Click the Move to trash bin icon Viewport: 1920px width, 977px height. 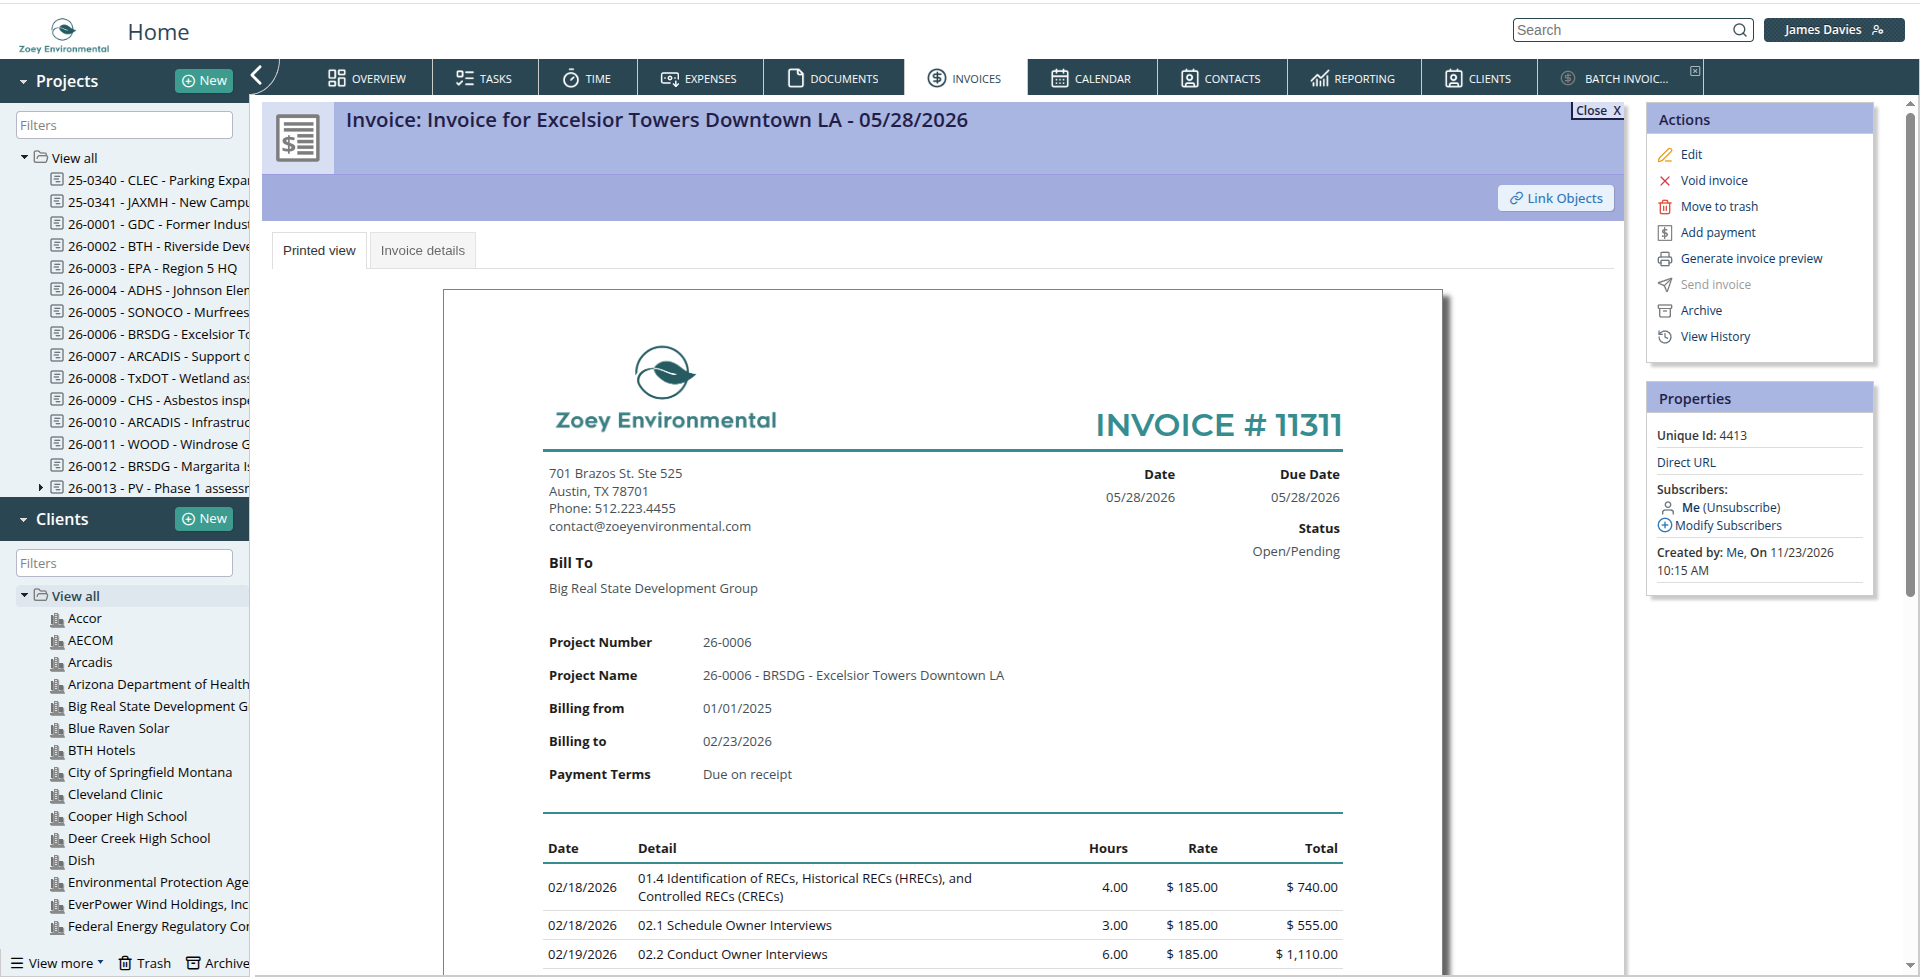(1665, 207)
